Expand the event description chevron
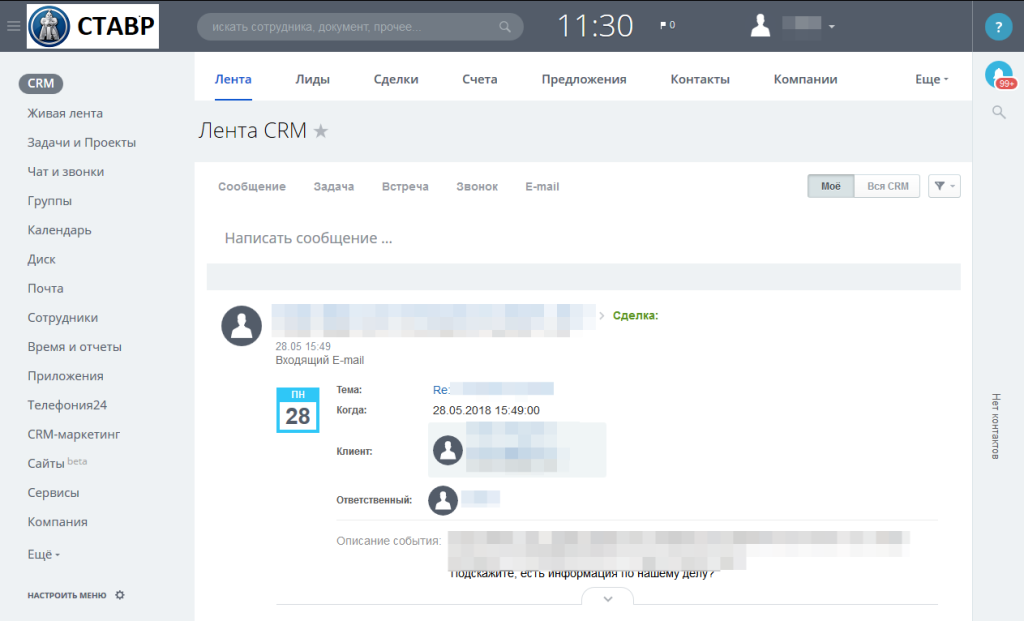Screen dimensions: 1024x621 tap(607, 598)
